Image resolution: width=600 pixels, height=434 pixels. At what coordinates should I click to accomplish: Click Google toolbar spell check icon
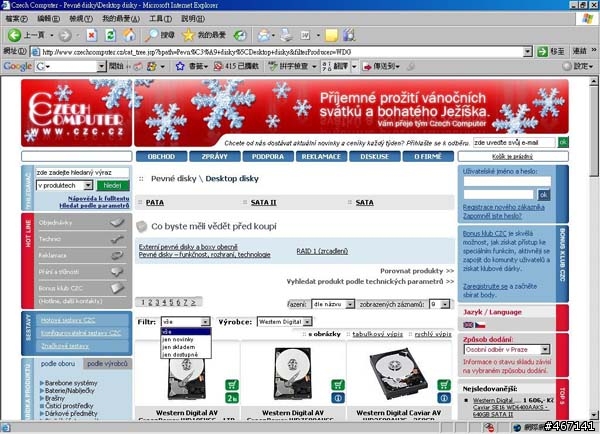click(x=272, y=67)
